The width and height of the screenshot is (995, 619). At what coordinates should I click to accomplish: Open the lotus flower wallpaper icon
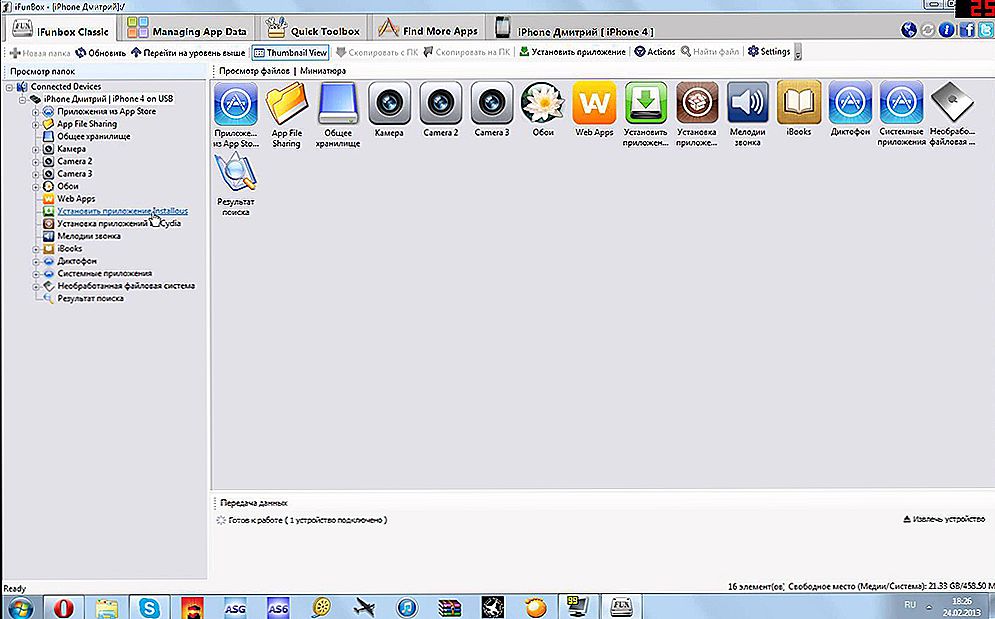(542, 103)
